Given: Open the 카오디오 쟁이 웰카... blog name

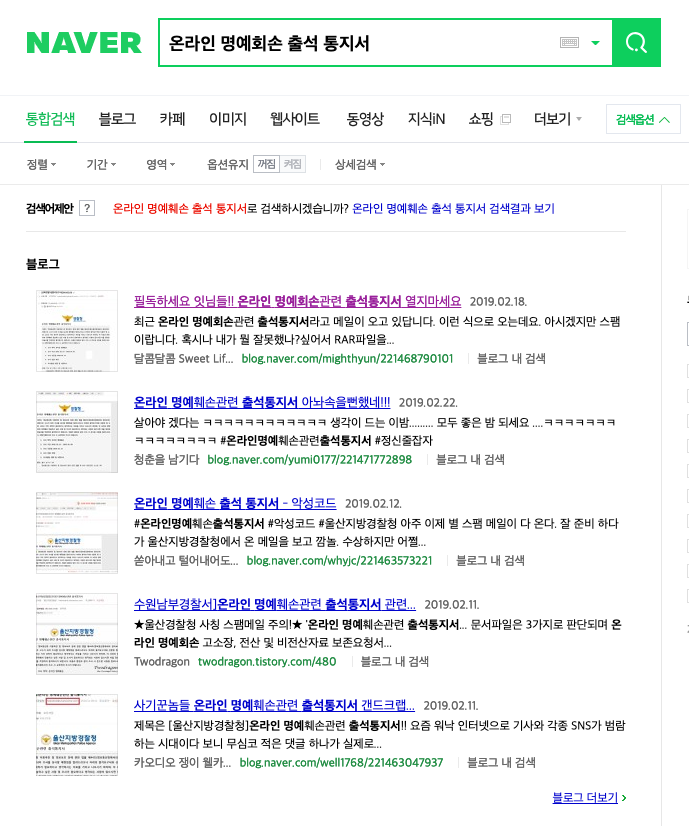Looking at the screenshot, I should pyautogui.click(x=182, y=763).
